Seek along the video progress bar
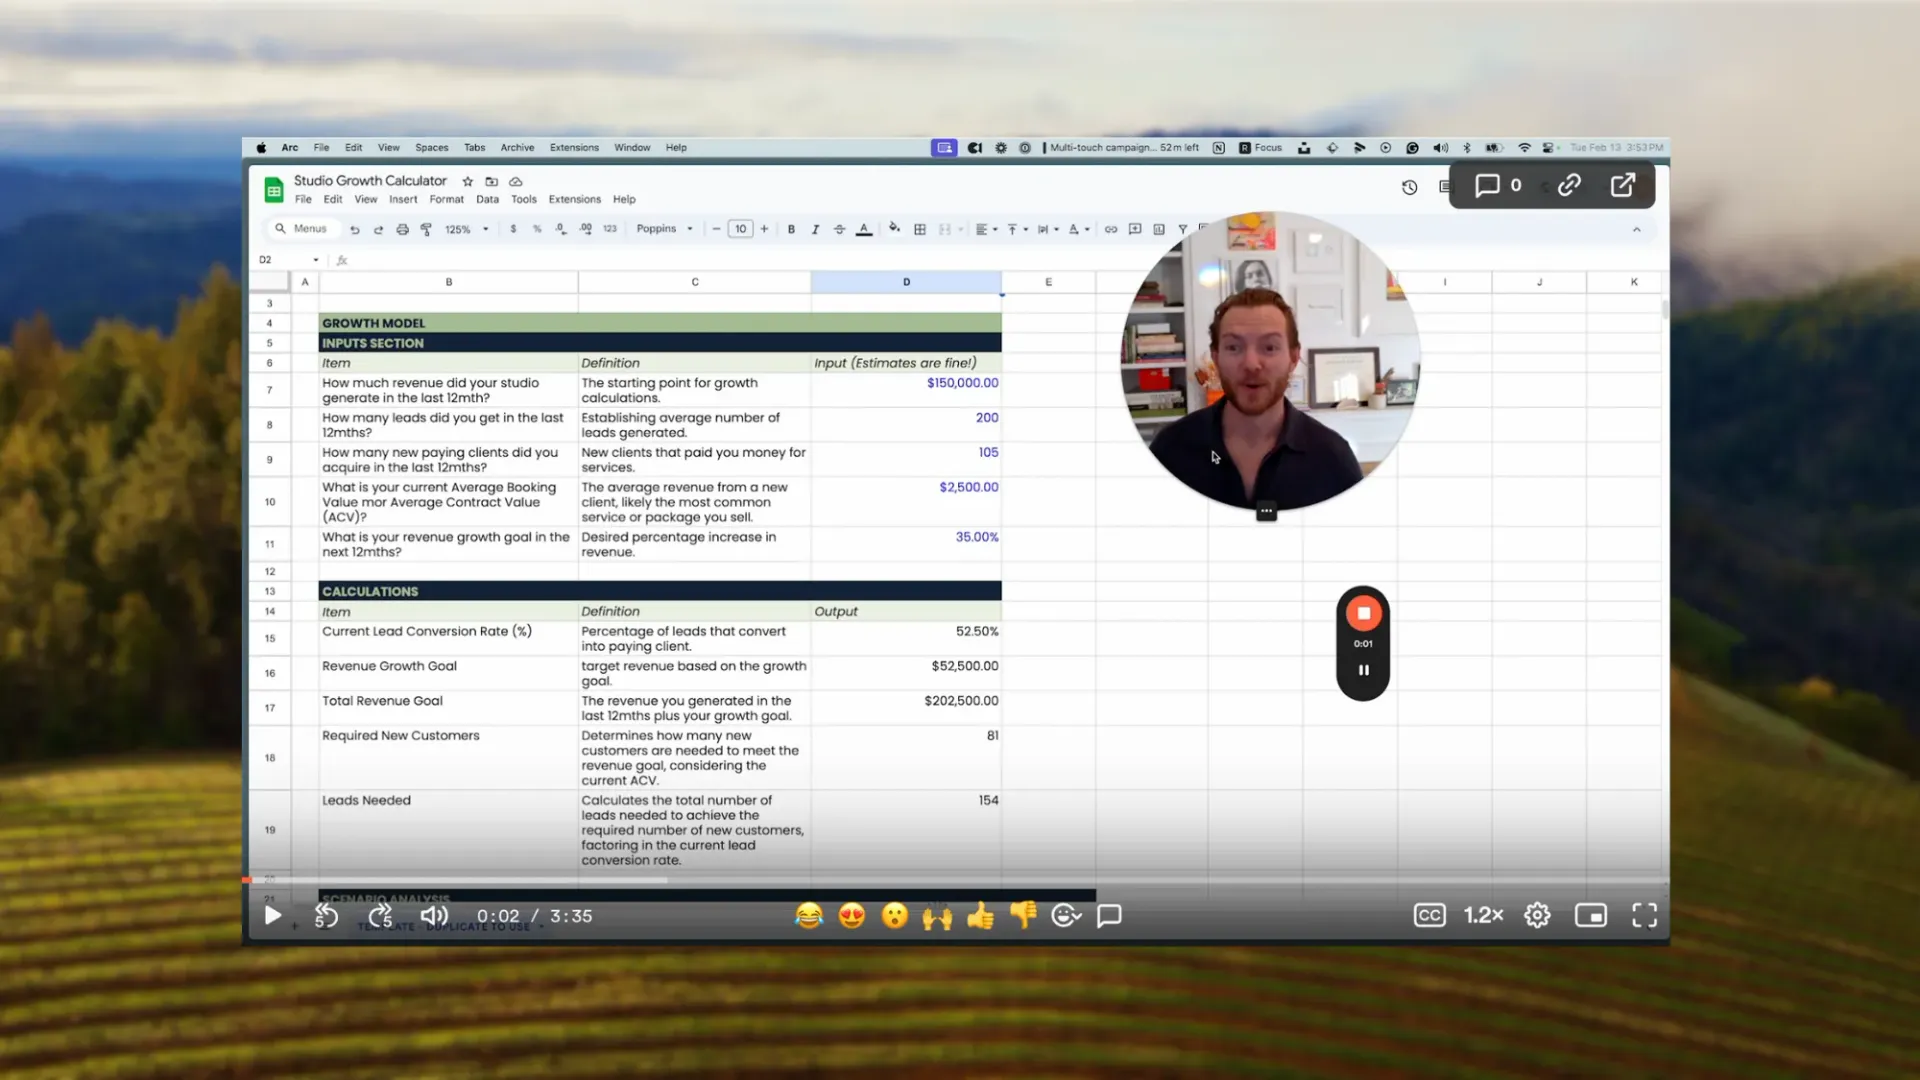The height and width of the screenshot is (1080, 1920). [955, 880]
